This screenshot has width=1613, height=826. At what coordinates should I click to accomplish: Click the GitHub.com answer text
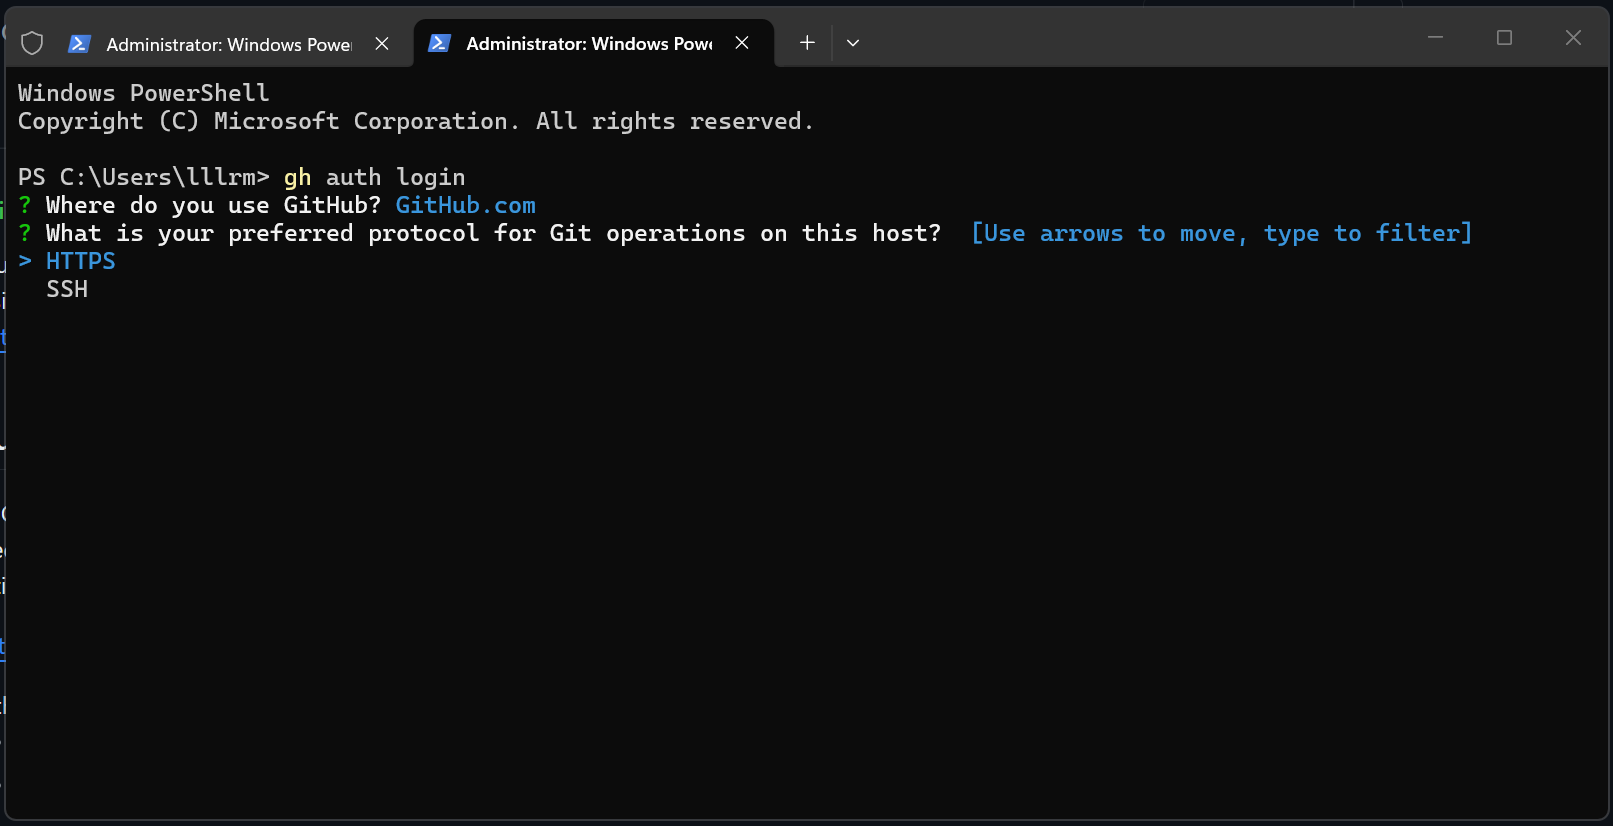tap(466, 205)
